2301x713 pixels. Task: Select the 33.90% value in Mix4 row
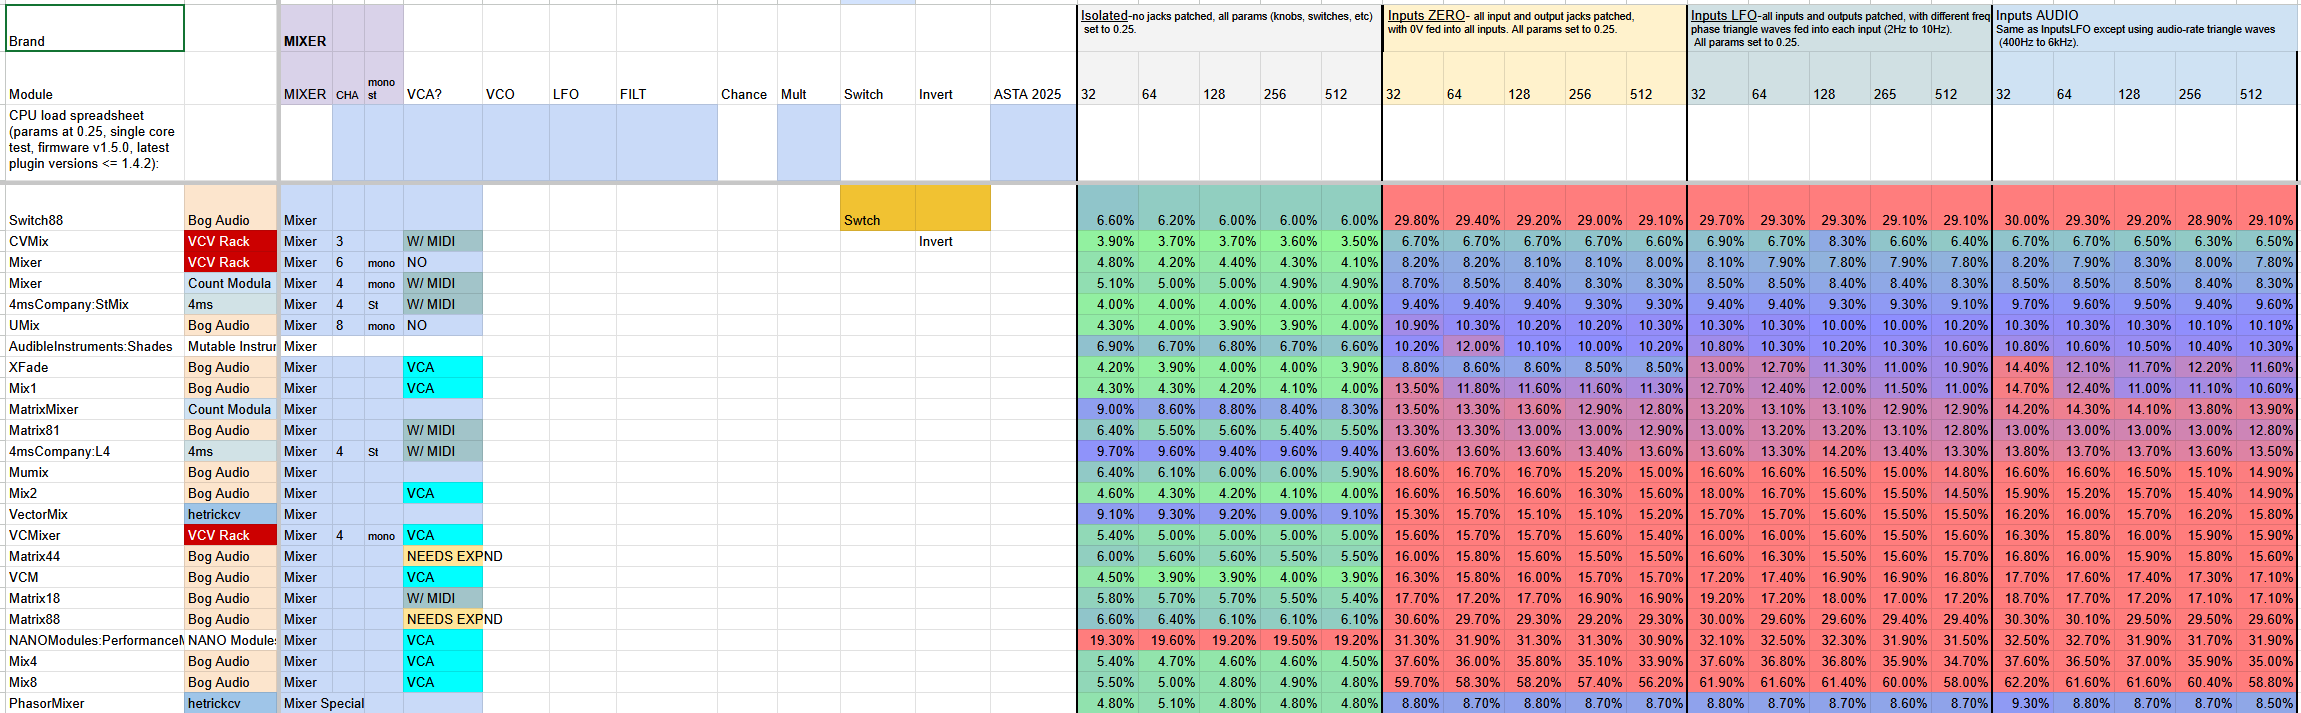[x=1656, y=661]
